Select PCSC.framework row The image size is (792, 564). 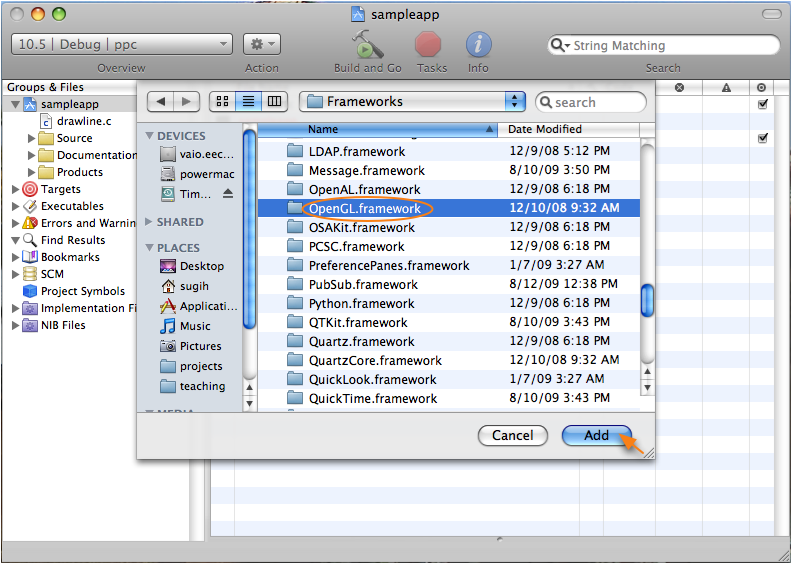[x=449, y=246]
